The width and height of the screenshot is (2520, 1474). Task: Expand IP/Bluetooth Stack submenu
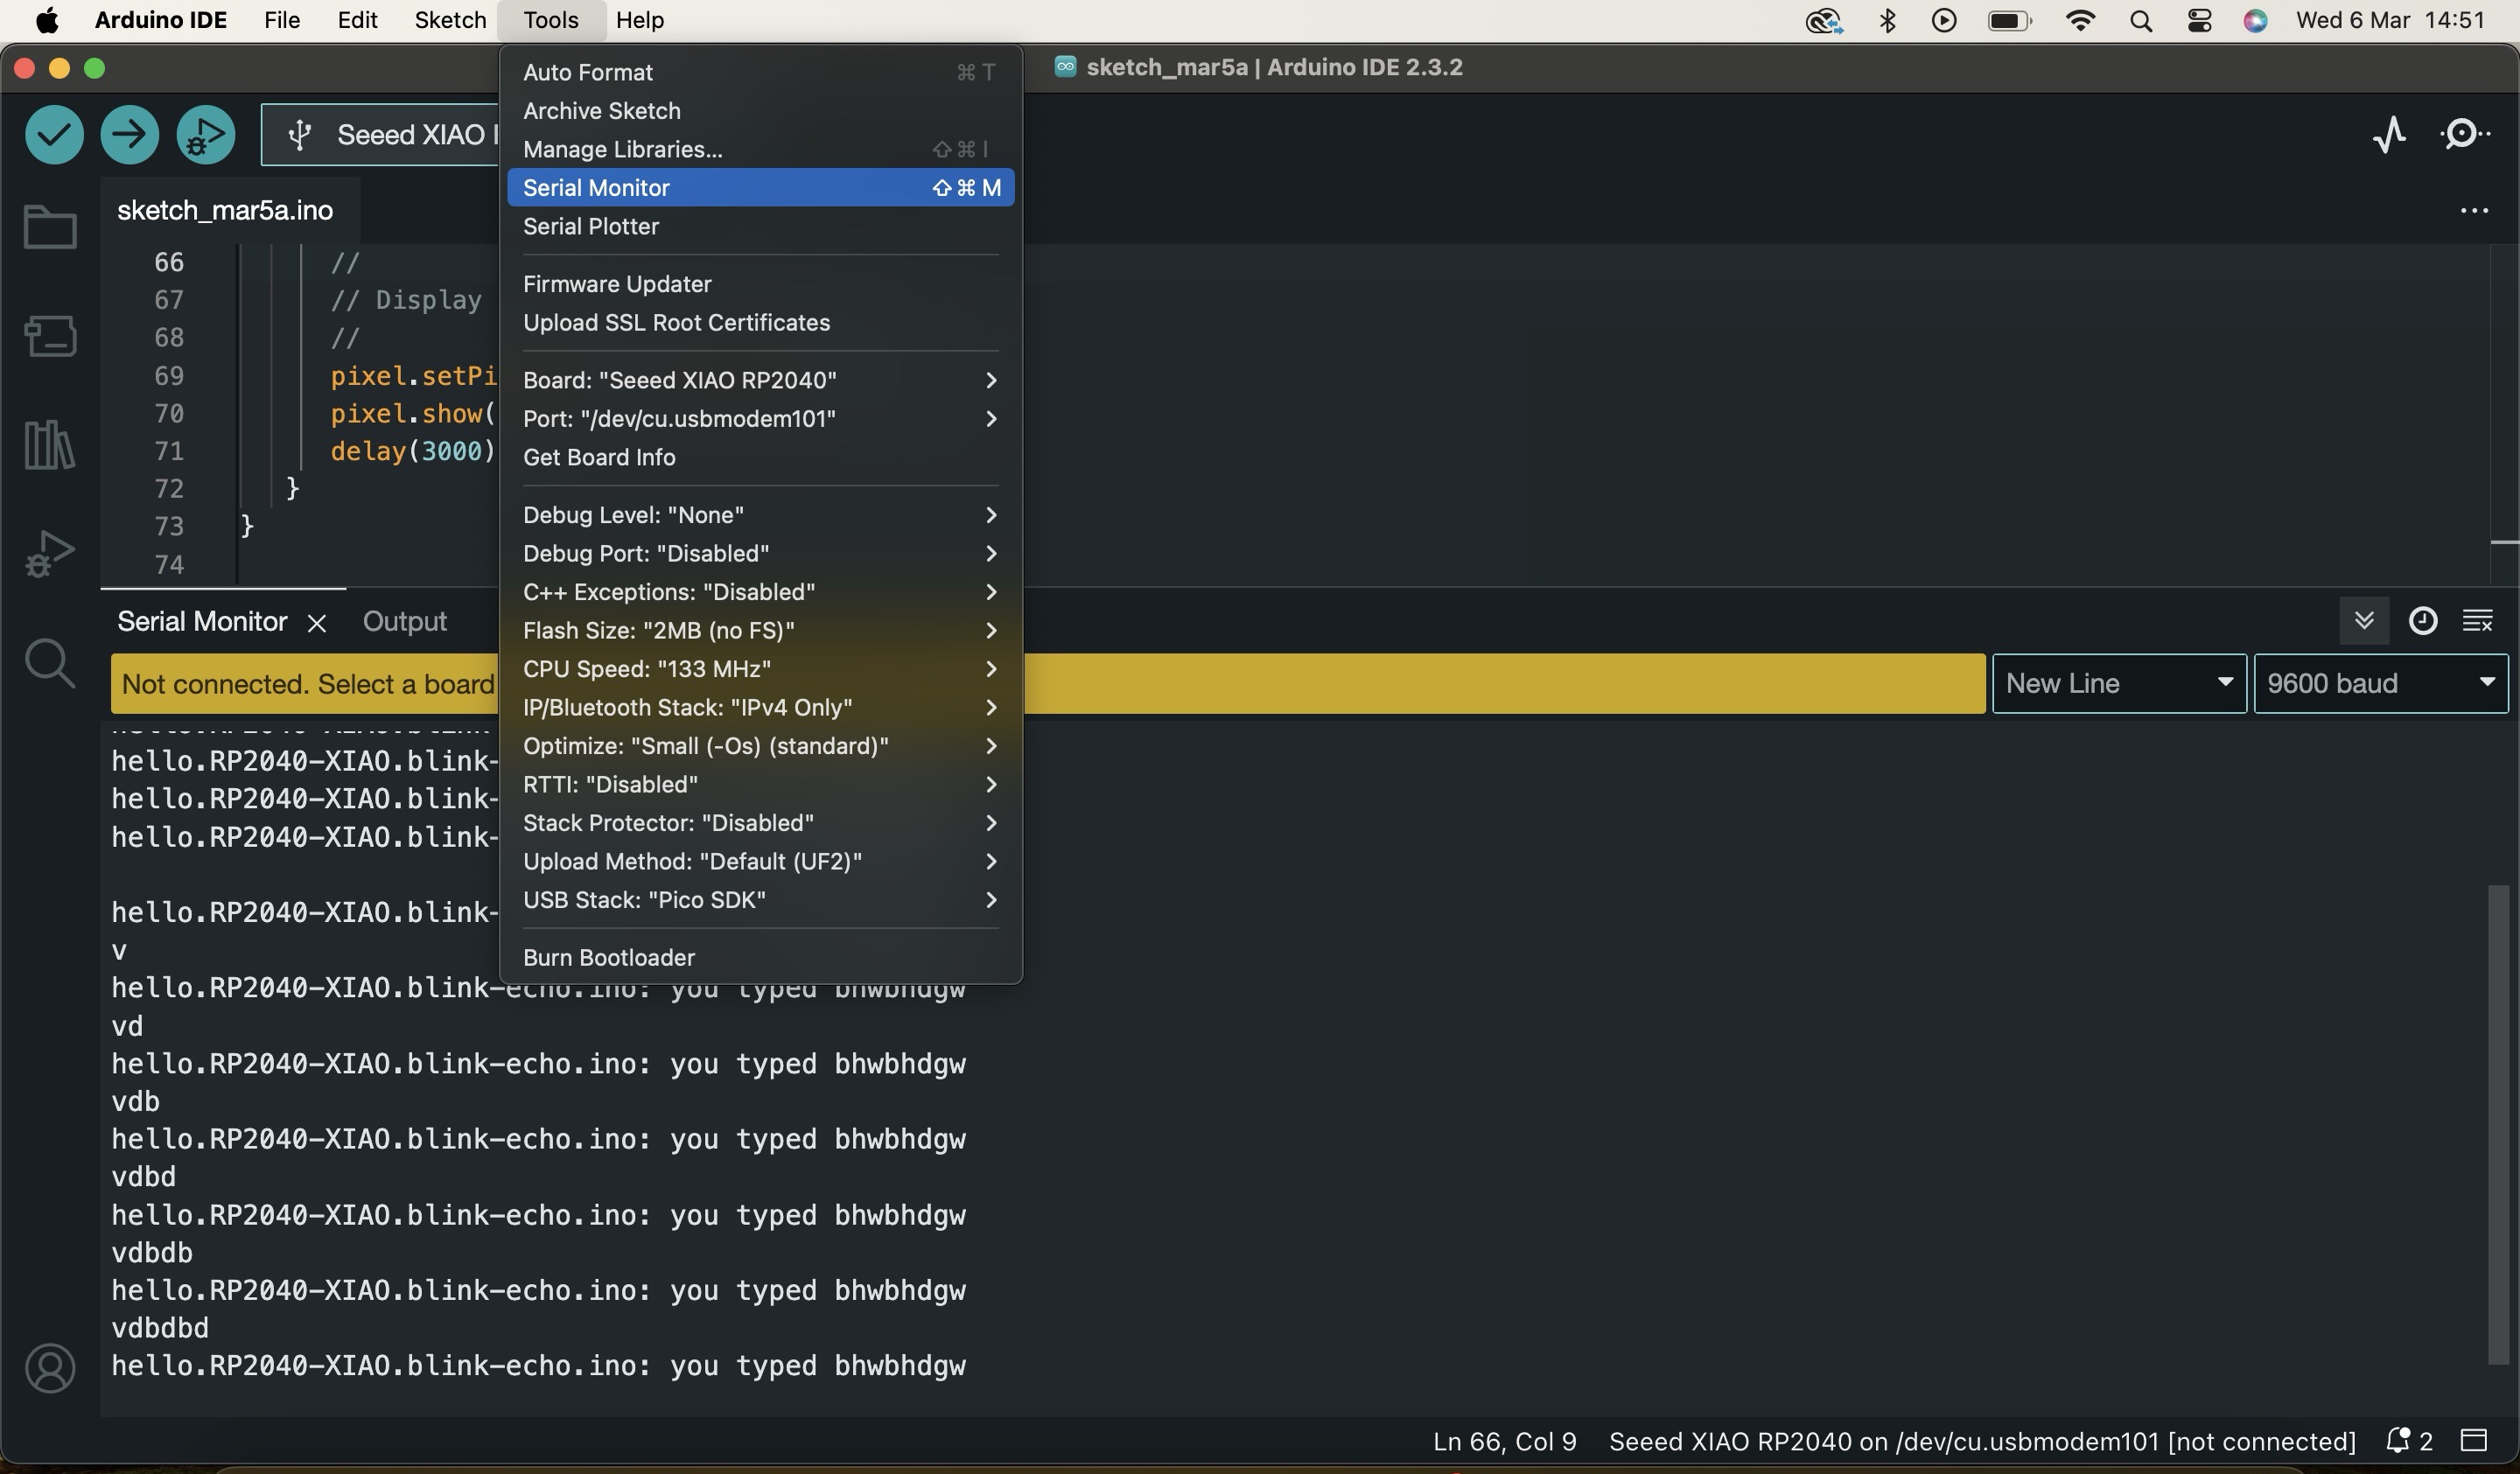coord(760,708)
